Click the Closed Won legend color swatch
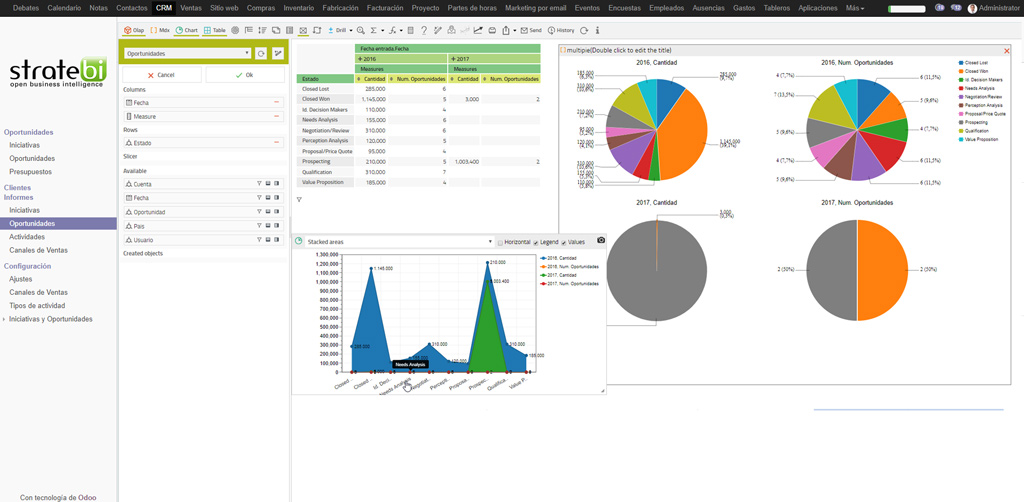Screen dimensions: 1024x502 (x=960, y=73)
